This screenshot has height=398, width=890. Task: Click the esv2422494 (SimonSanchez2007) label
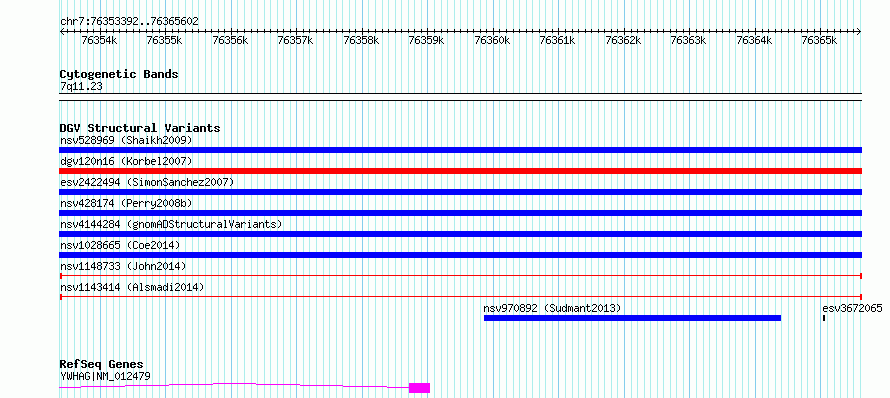pyautogui.click(x=147, y=182)
